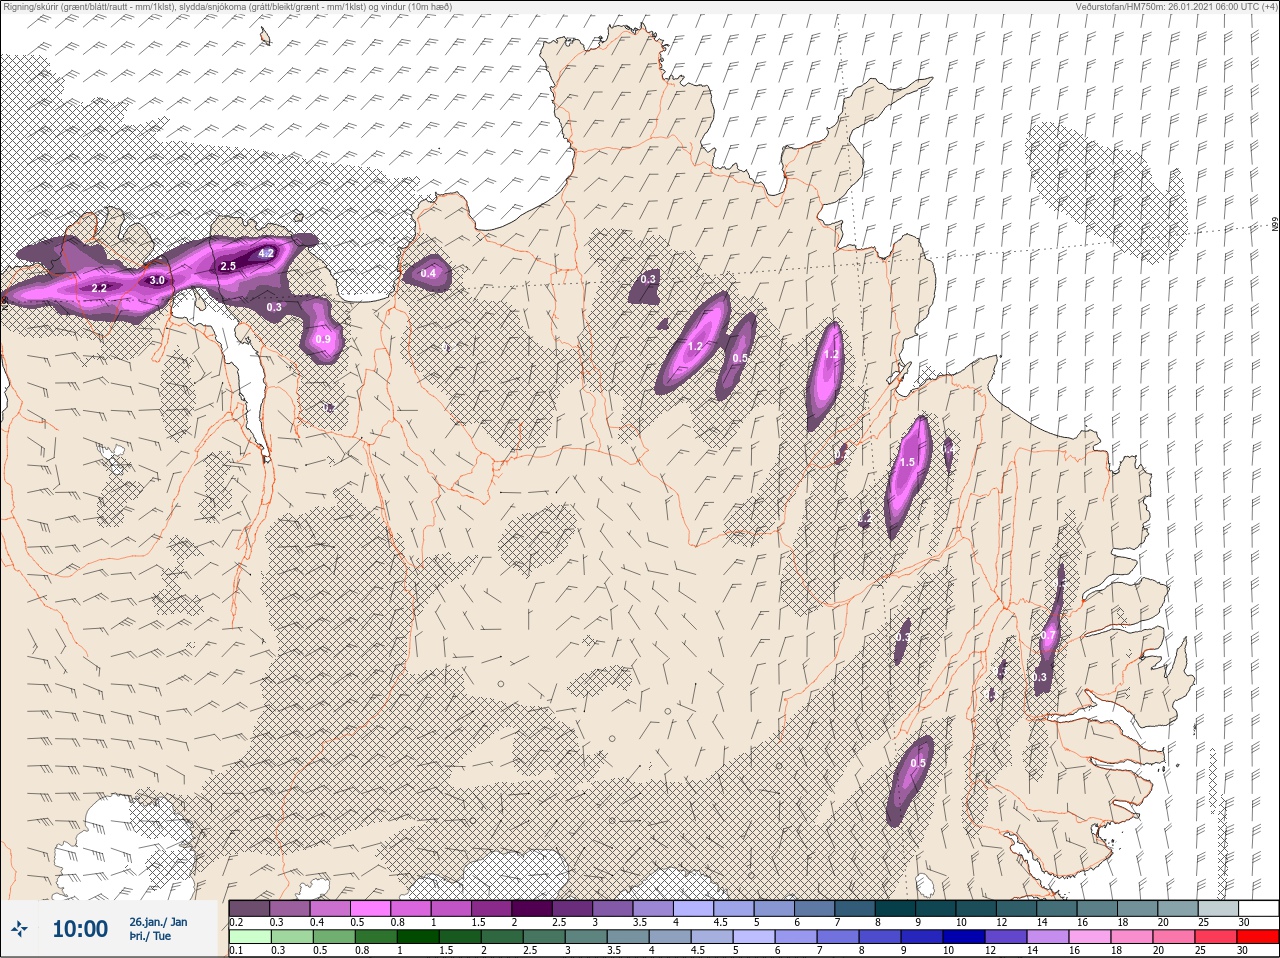Click the 2.2 precipitation value on the map

click(99, 288)
